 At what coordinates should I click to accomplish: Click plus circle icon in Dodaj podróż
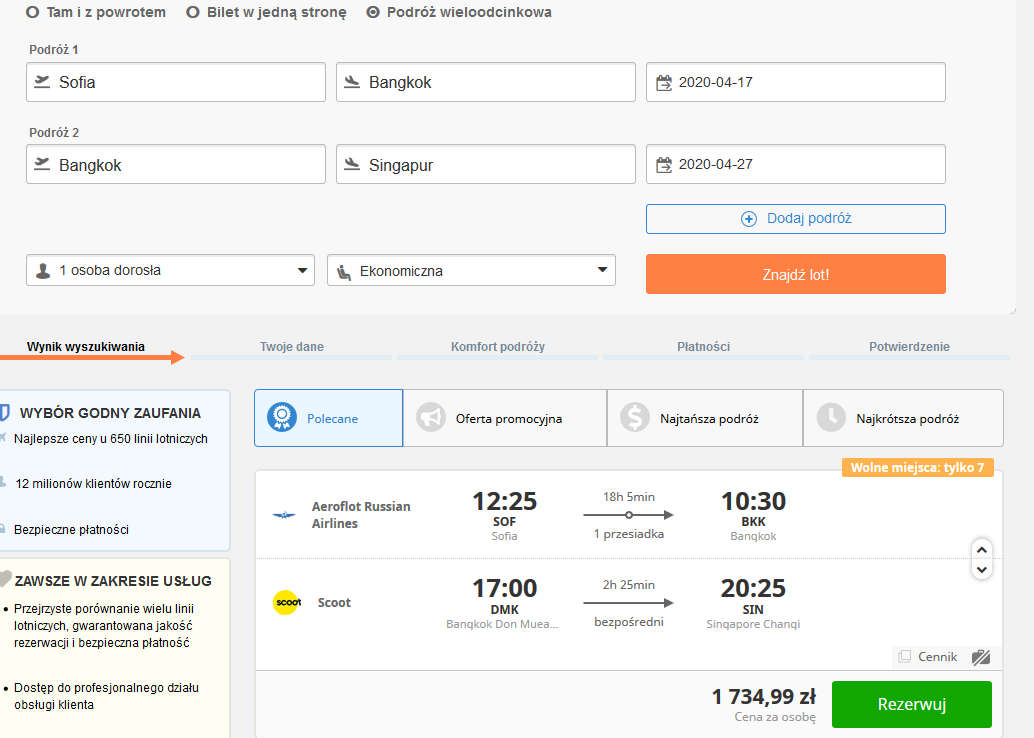749,219
